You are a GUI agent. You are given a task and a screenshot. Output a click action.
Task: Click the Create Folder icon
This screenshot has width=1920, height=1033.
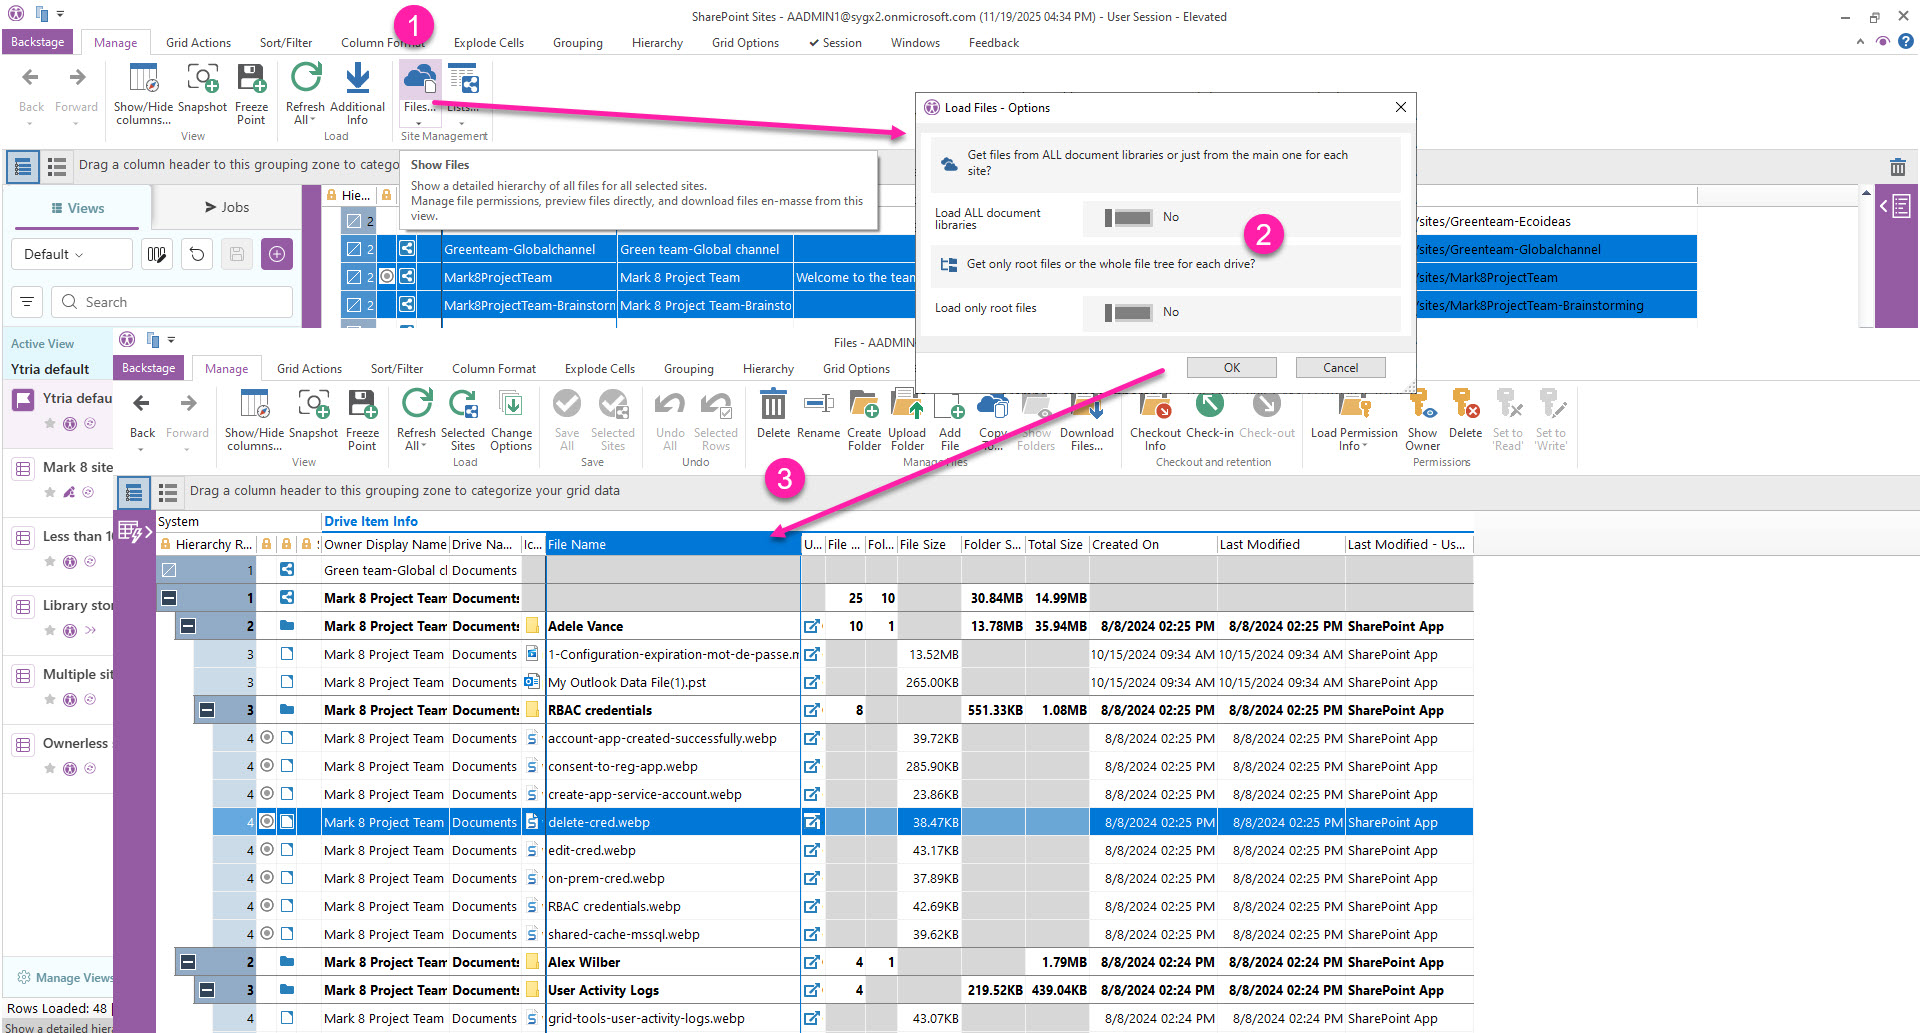[864, 406]
